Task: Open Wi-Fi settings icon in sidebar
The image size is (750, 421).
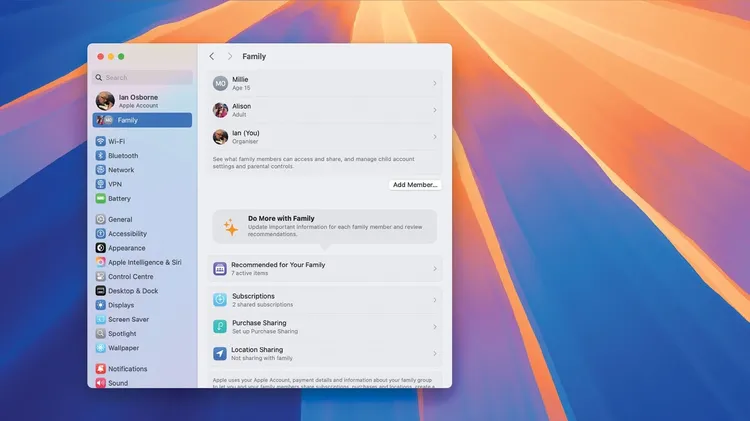Action: 100,141
